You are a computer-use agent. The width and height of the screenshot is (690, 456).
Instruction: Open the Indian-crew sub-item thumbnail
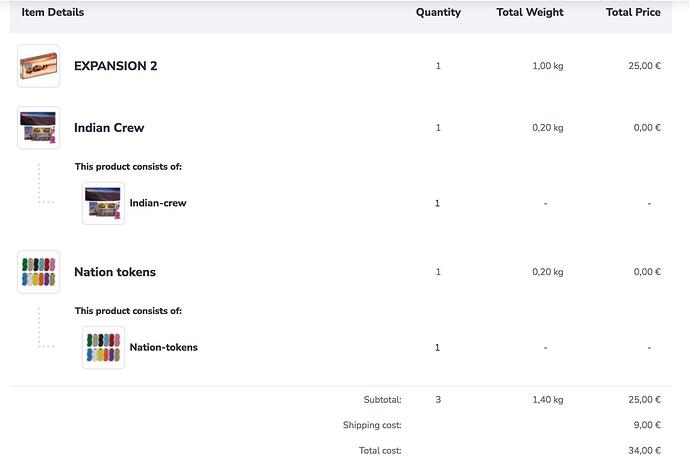coord(103,203)
